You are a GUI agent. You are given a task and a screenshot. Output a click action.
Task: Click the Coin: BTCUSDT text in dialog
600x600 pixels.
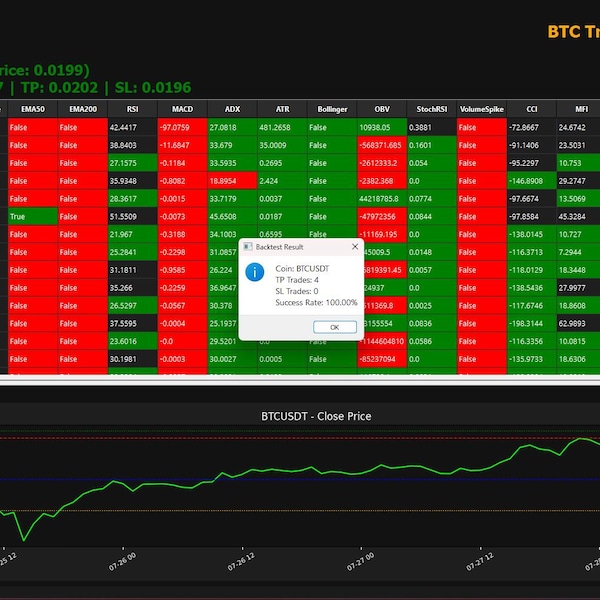[x=302, y=269]
